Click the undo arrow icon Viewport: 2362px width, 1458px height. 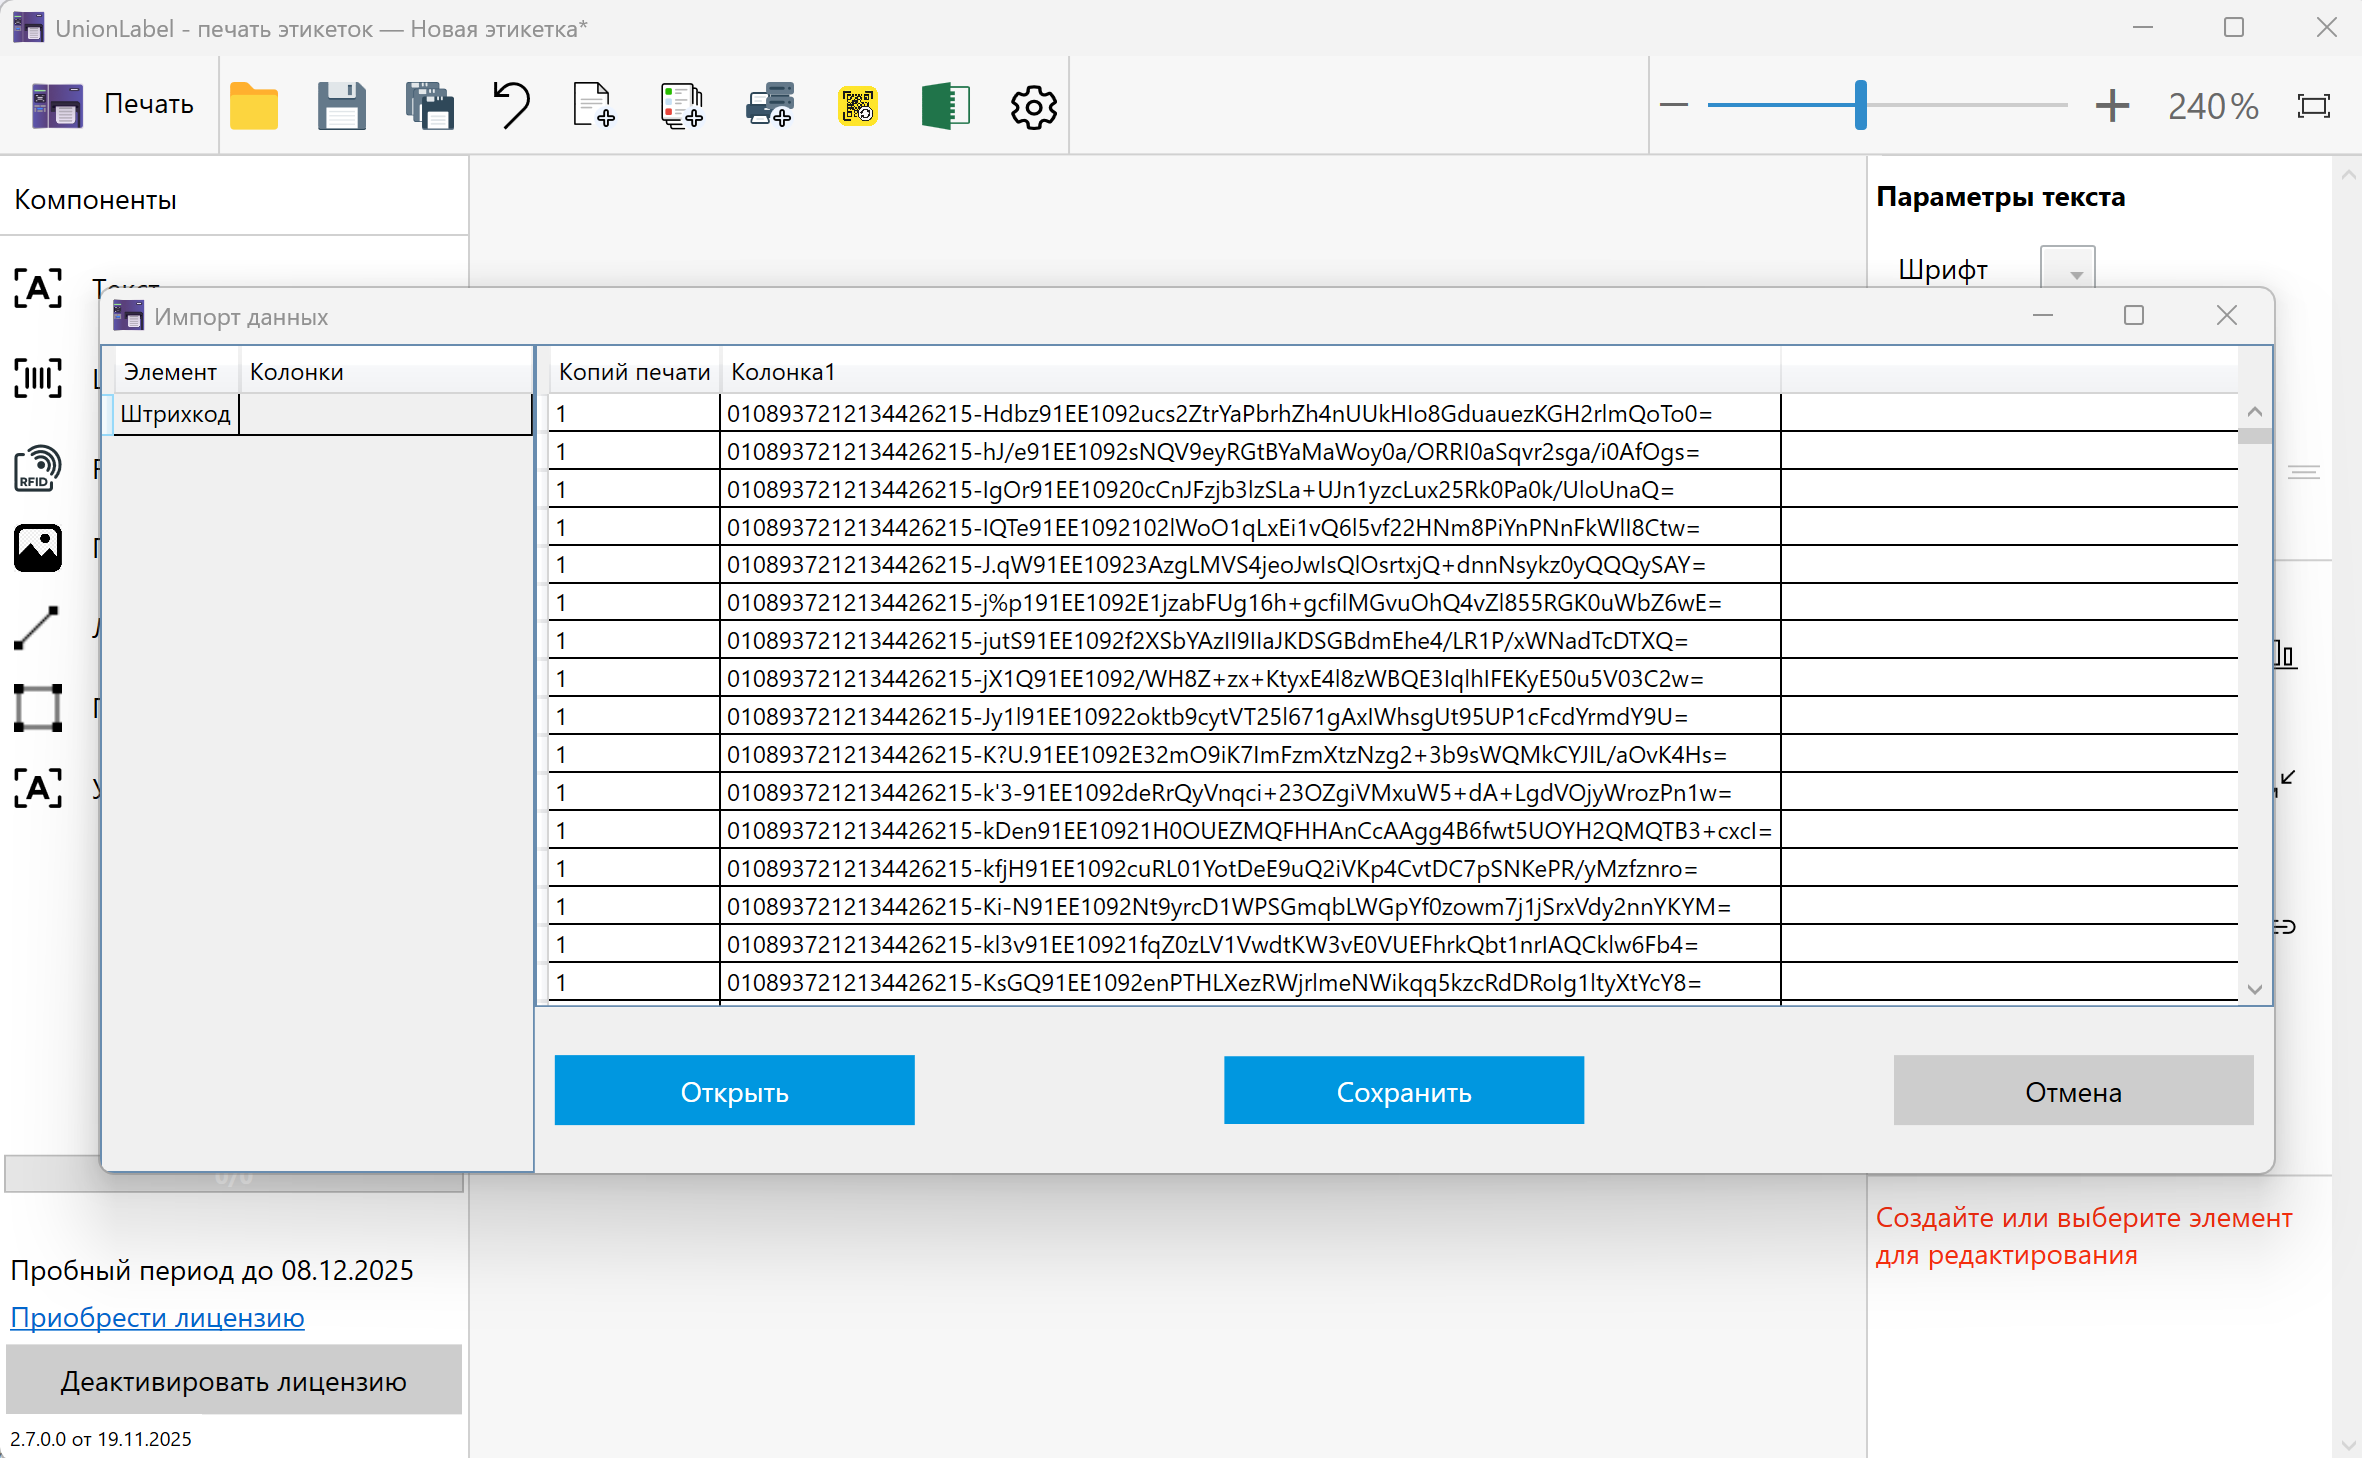[x=512, y=106]
